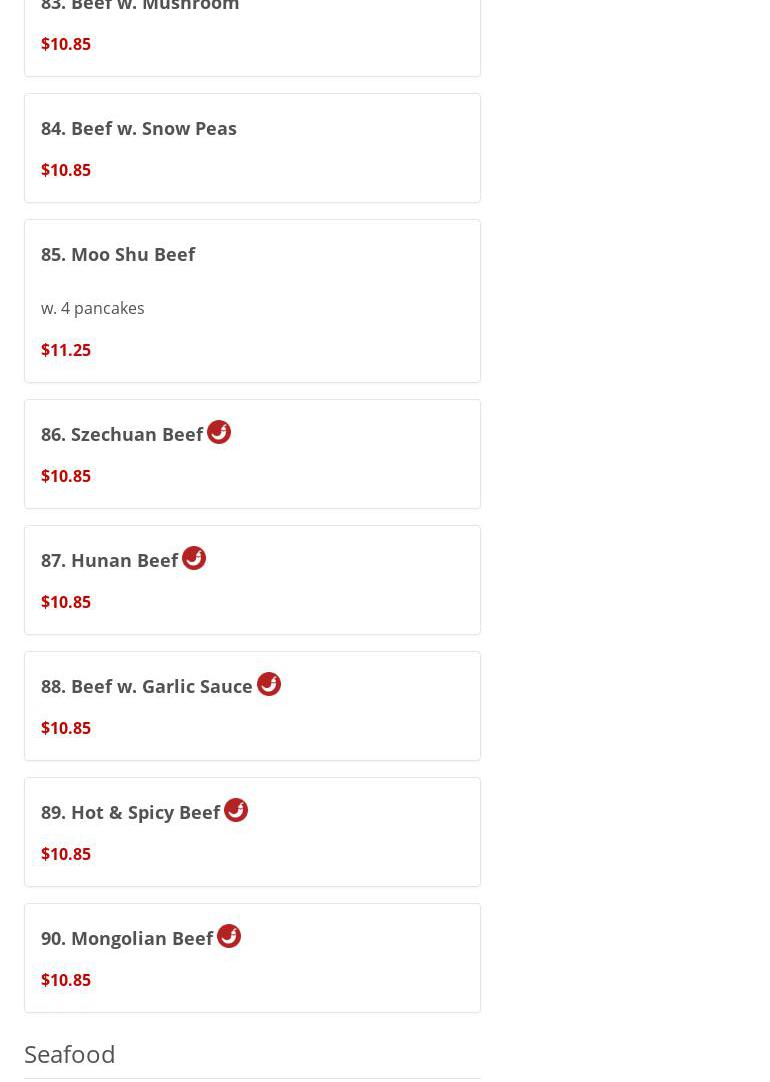Open 89. Hot & Spicy Beef item
770x1082 pixels.
pyautogui.click(x=130, y=812)
